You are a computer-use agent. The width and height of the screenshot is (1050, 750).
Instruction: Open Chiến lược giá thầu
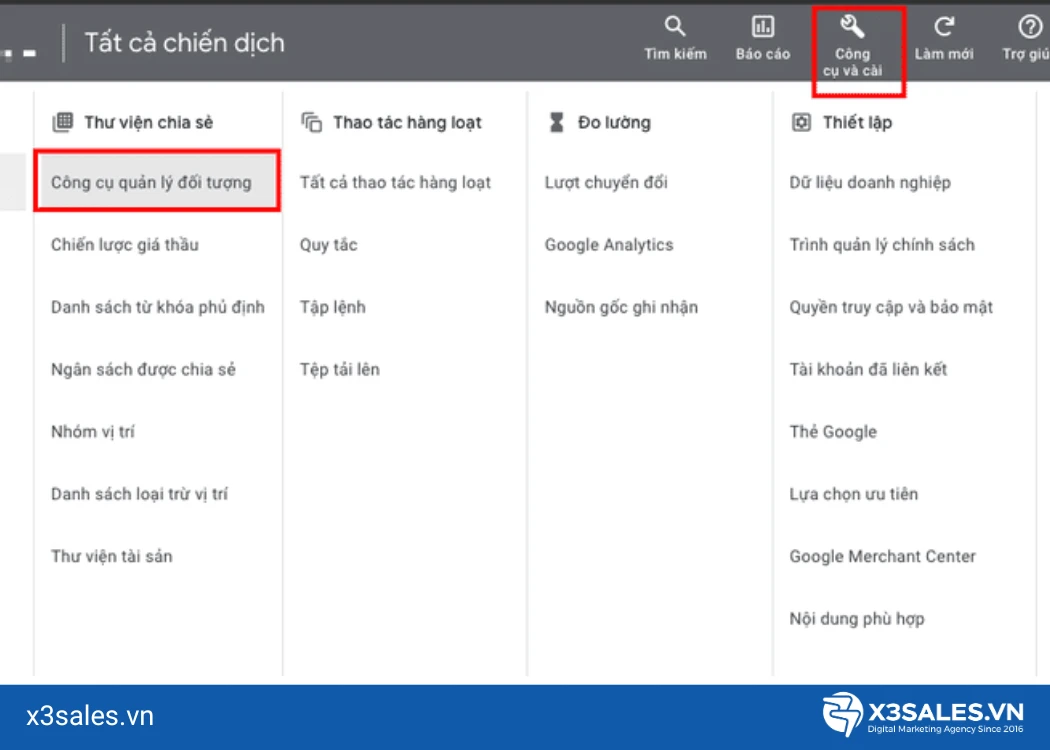(125, 244)
